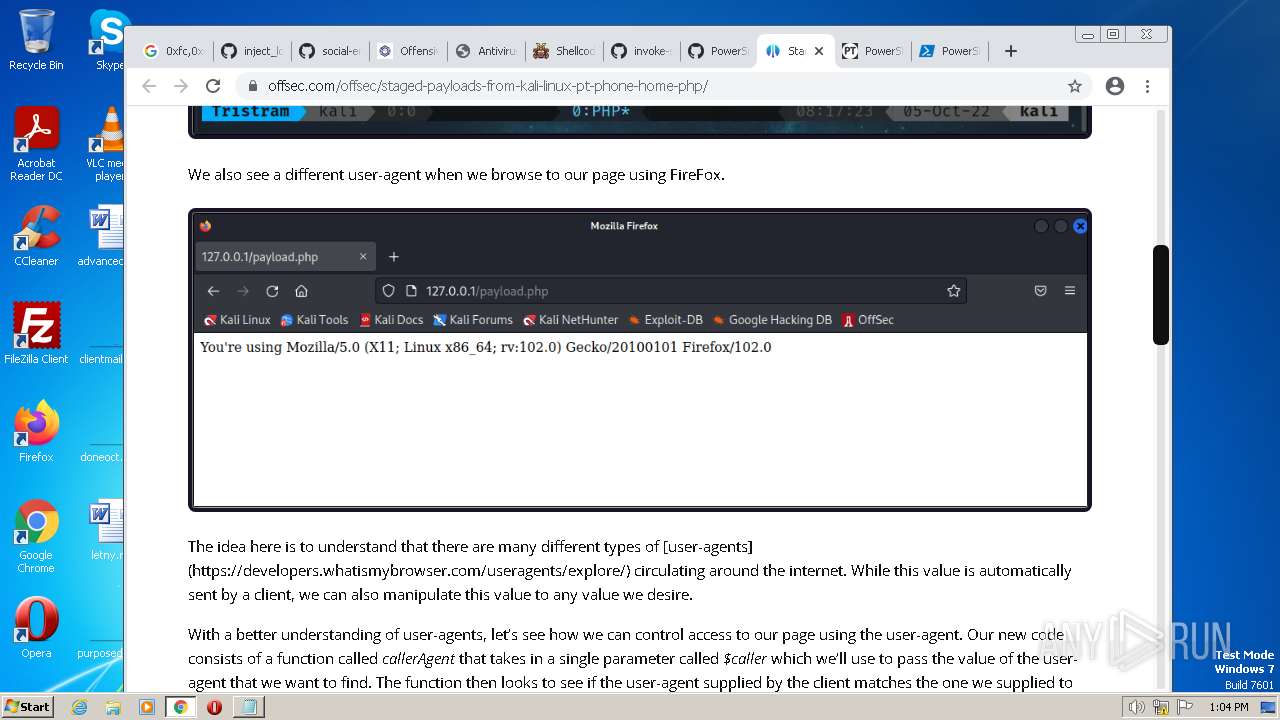The width and height of the screenshot is (1280, 720).
Task: Open the media player taskbar icon
Action: [x=147, y=706]
